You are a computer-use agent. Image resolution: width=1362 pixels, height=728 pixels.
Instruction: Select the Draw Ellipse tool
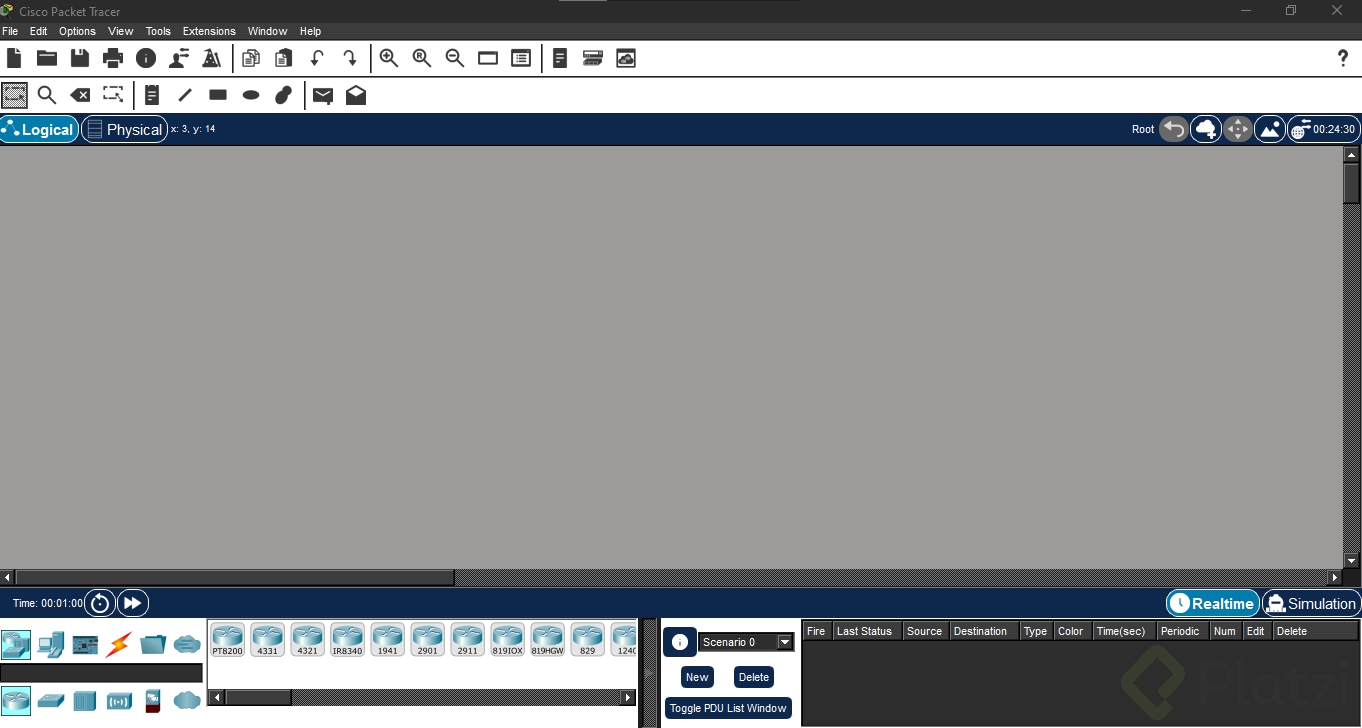[x=251, y=95]
